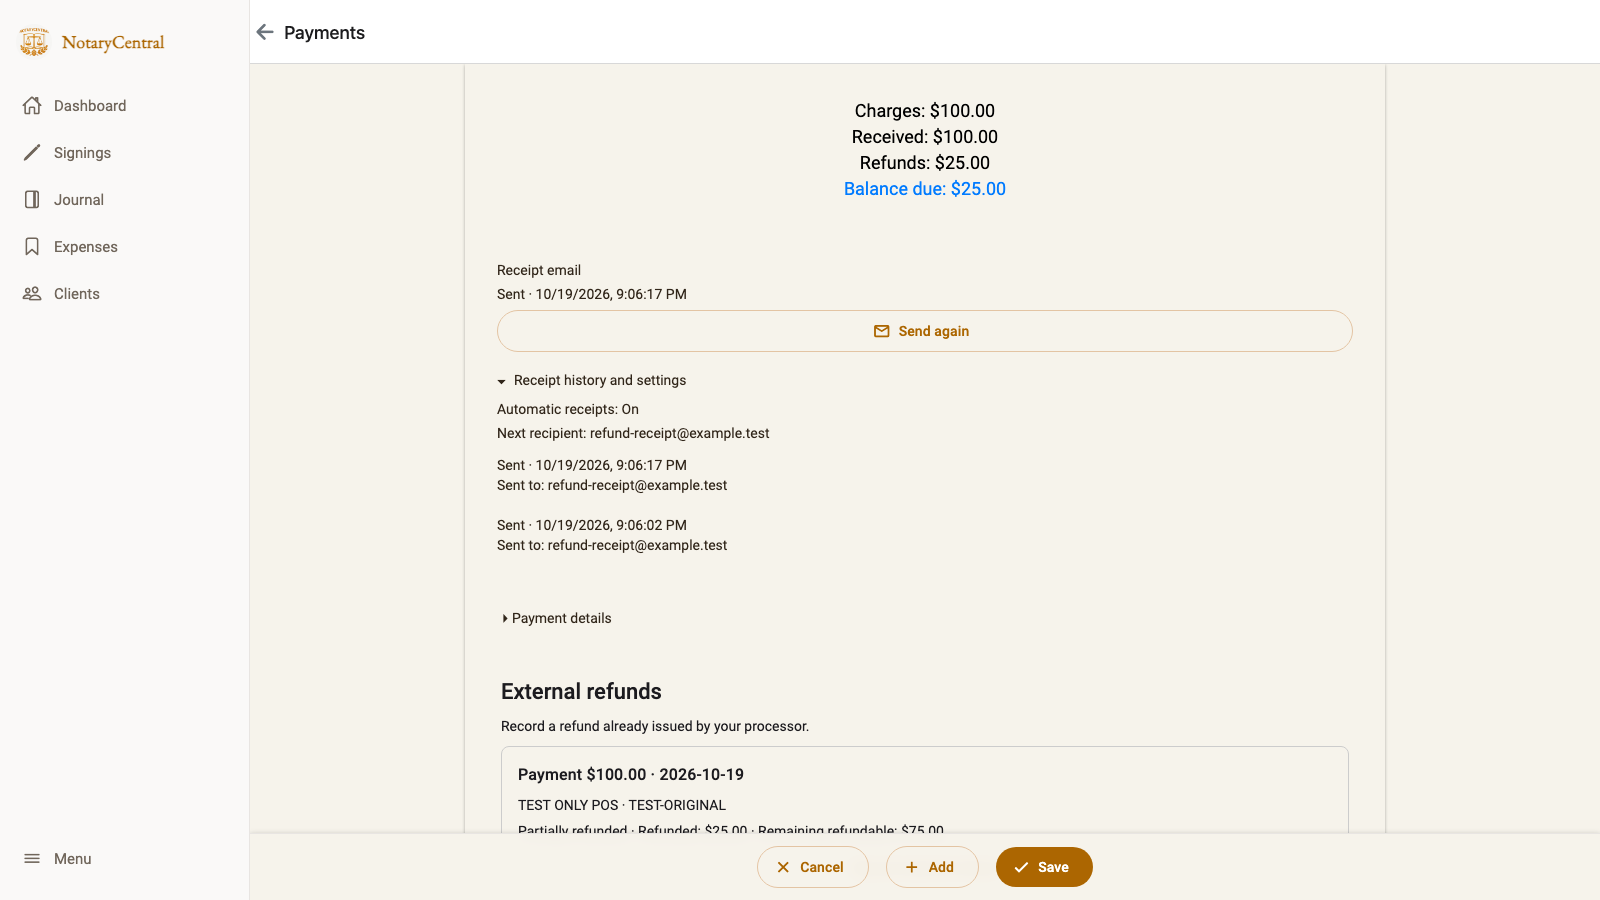Image resolution: width=1600 pixels, height=900 pixels.
Task: Click the envelope icon on Send again
Action: point(882,331)
